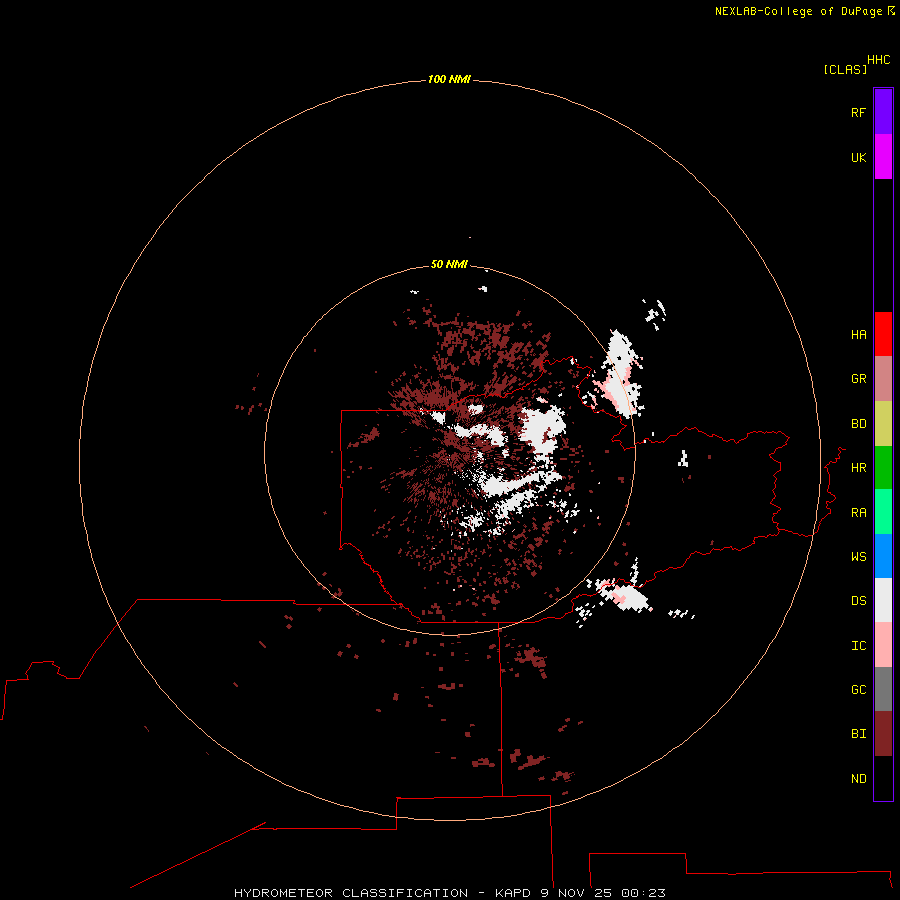Click the BI legend label
The image size is (900, 900).
(x=858, y=734)
